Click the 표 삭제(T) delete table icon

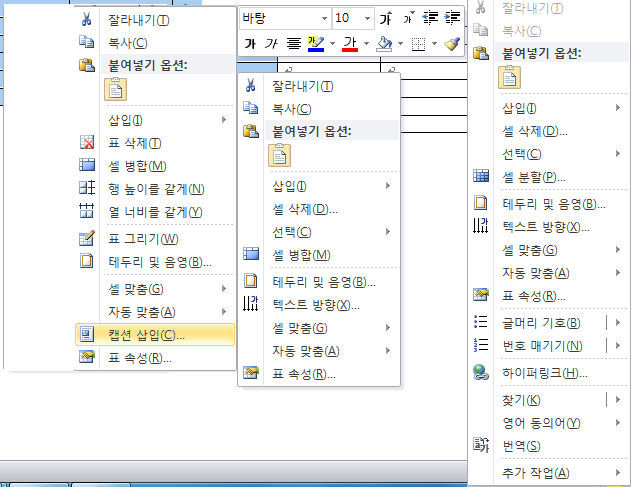coord(87,142)
